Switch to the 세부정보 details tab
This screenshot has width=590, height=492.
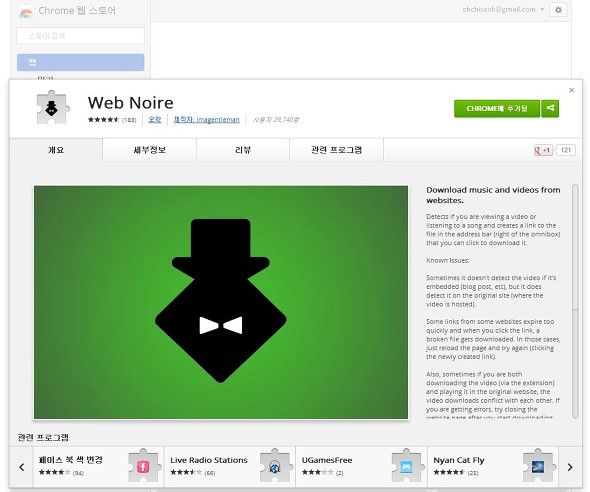point(149,150)
